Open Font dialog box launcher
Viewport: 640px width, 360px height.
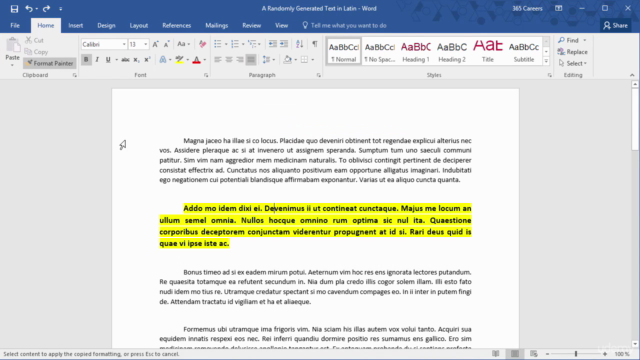click(x=206, y=75)
